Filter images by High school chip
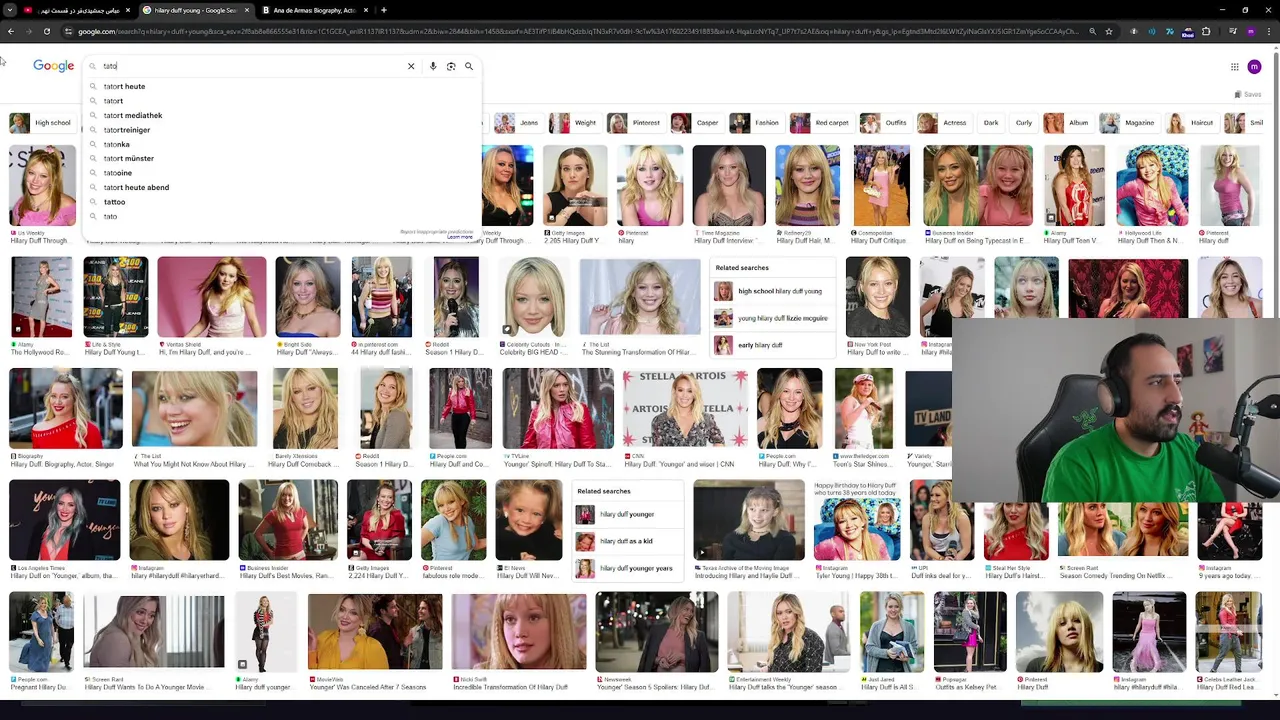Screen dimensions: 1280x720 (x=42, y=123)
